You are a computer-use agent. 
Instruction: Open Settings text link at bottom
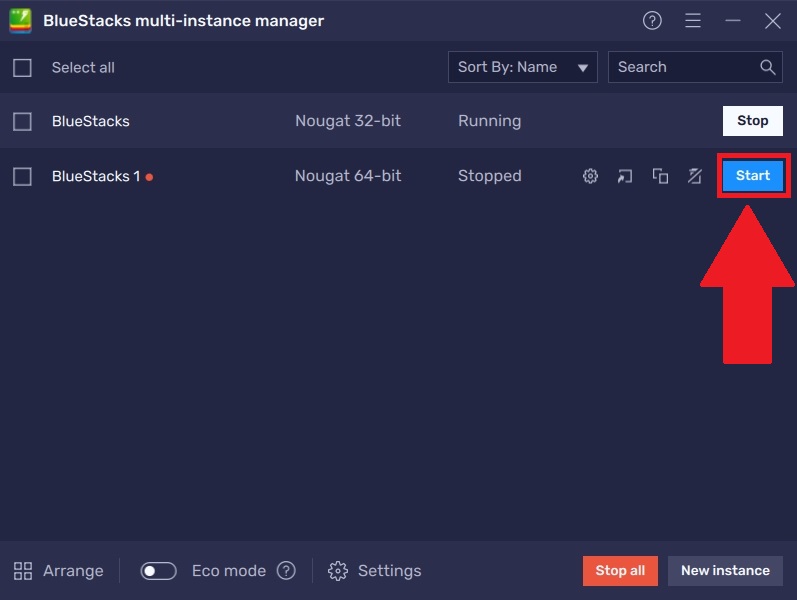[x=389, y=571]
